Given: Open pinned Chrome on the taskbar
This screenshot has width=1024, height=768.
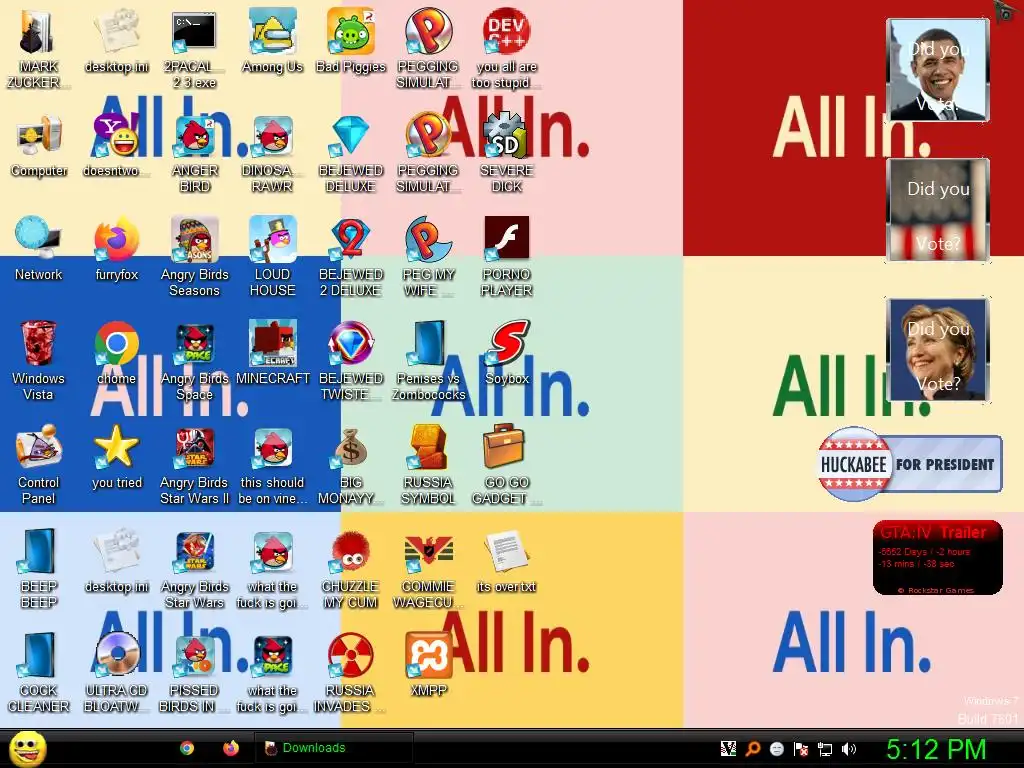Looking at the screenshot, I should coord(187,748).
